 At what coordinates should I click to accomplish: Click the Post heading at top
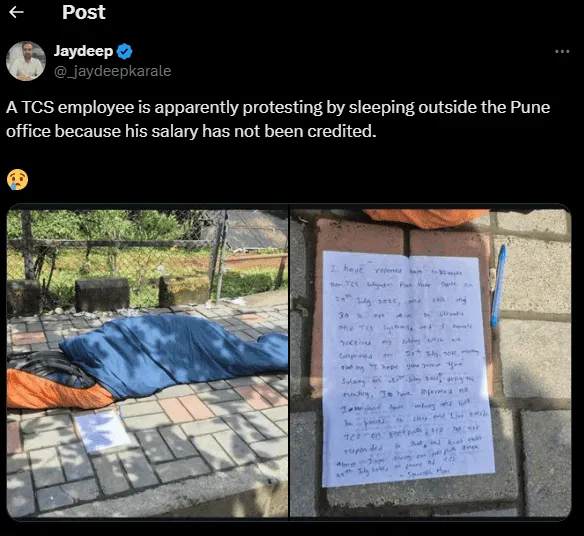tap(84, 12)
